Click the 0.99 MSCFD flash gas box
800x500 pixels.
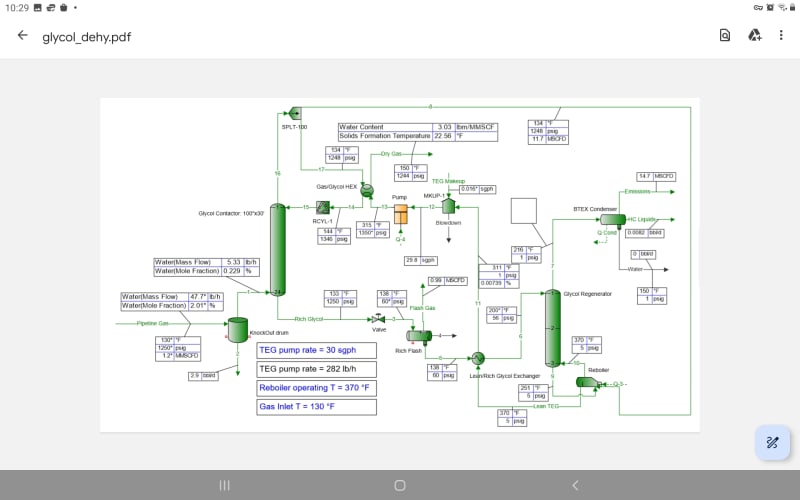(447, 281)
